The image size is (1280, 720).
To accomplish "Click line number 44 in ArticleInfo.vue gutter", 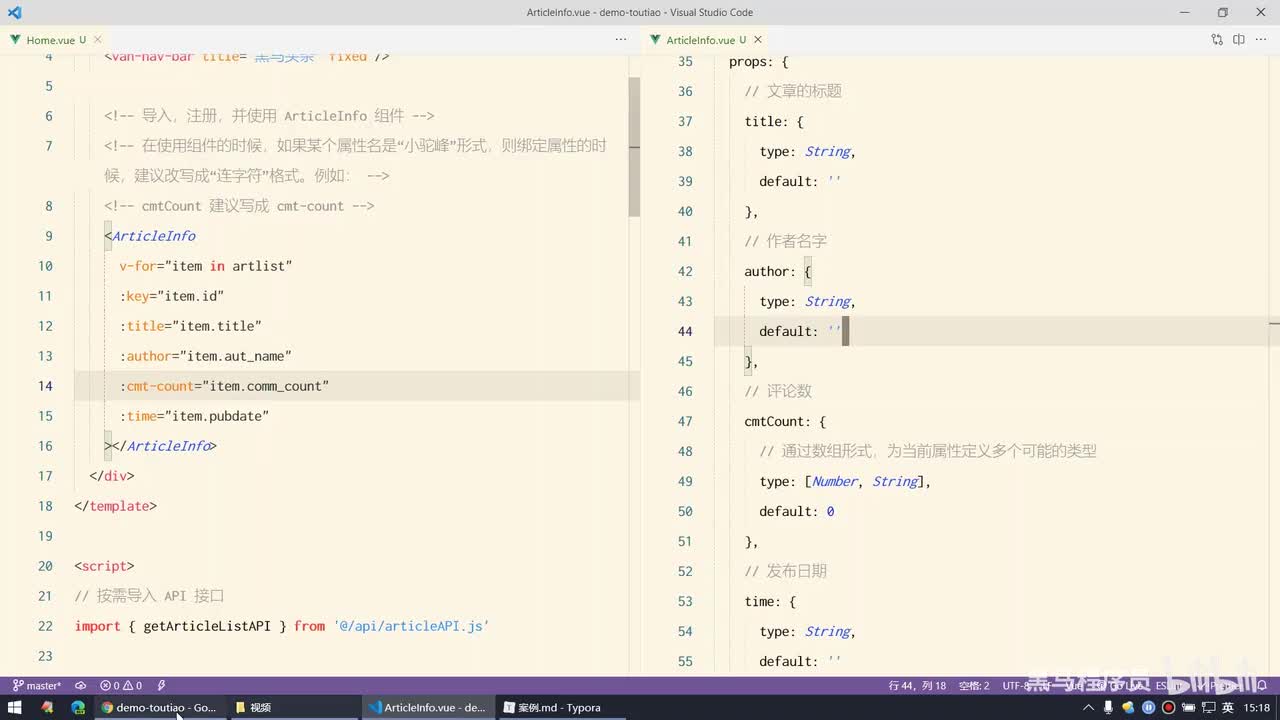I will click(x=685, y=331).
